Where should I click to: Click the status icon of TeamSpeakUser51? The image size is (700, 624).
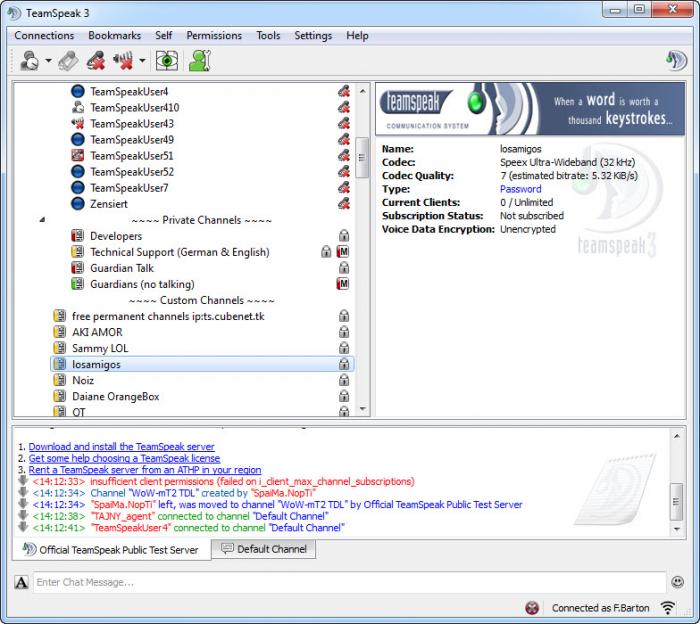pyautogui.click(x=78, y=156)
